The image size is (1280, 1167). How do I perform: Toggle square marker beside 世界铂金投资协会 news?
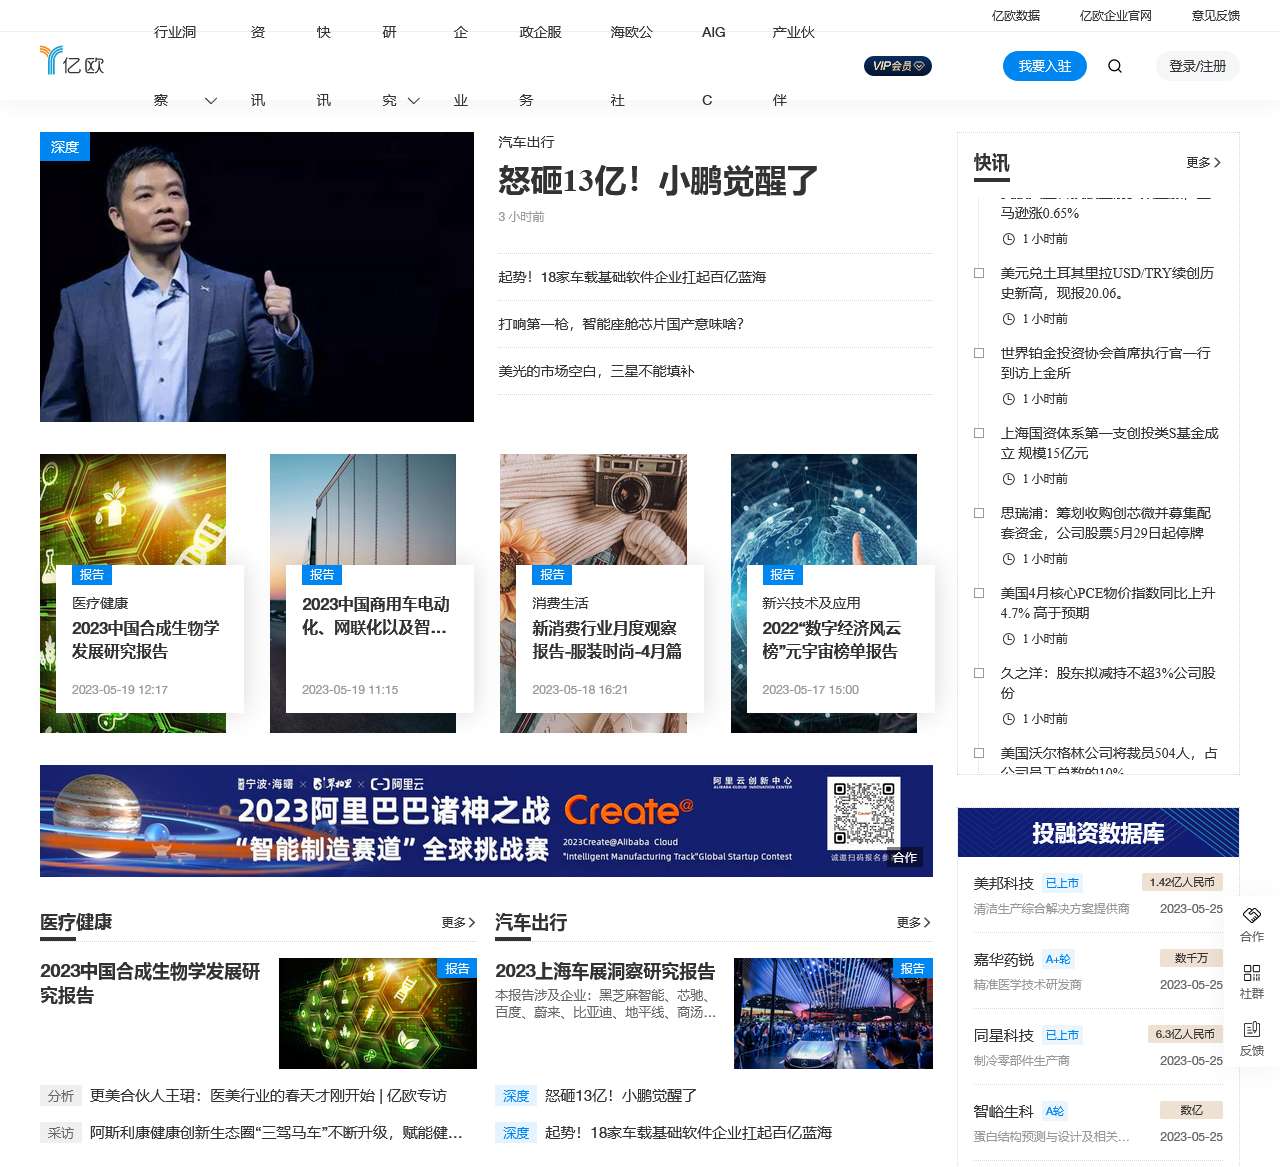(979, 353)
